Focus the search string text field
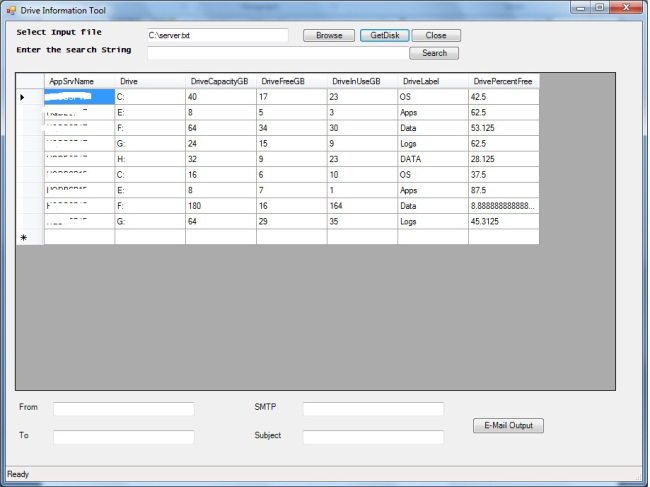The height and width of the screenshot is (487, 650). coord(278,53)
